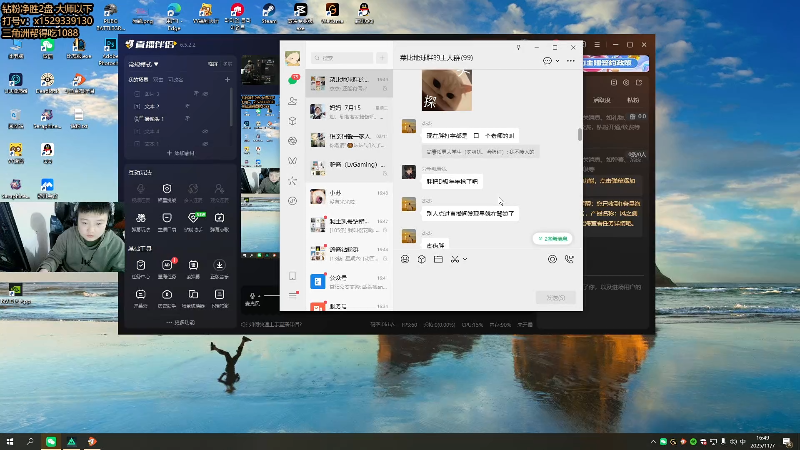
Task: Click the microphone icon in the interactive section
Action: coord(141,189)
